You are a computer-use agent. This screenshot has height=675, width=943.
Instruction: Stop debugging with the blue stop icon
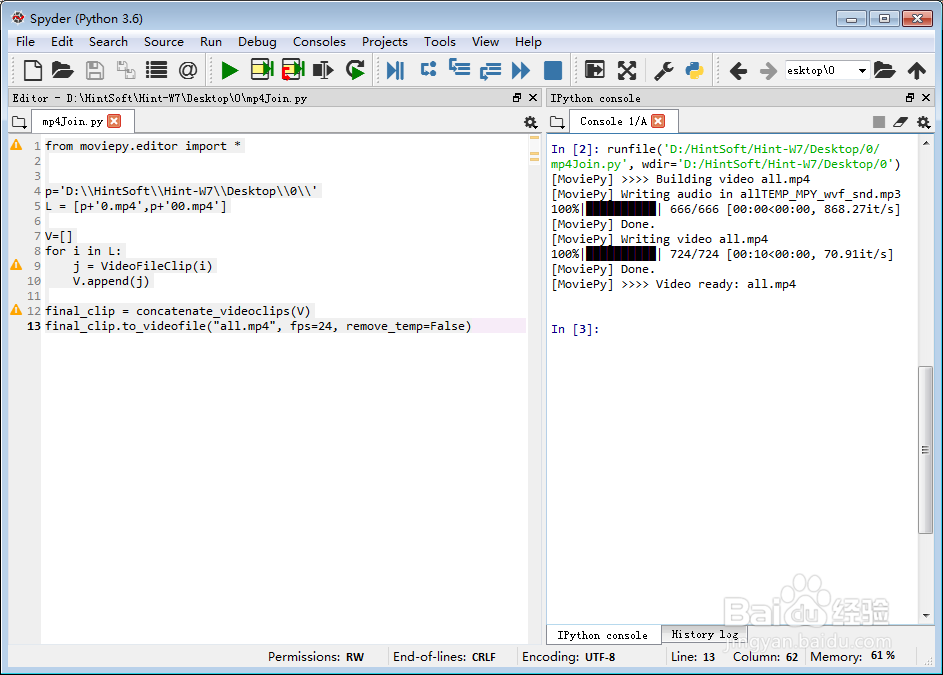point(552,70)
